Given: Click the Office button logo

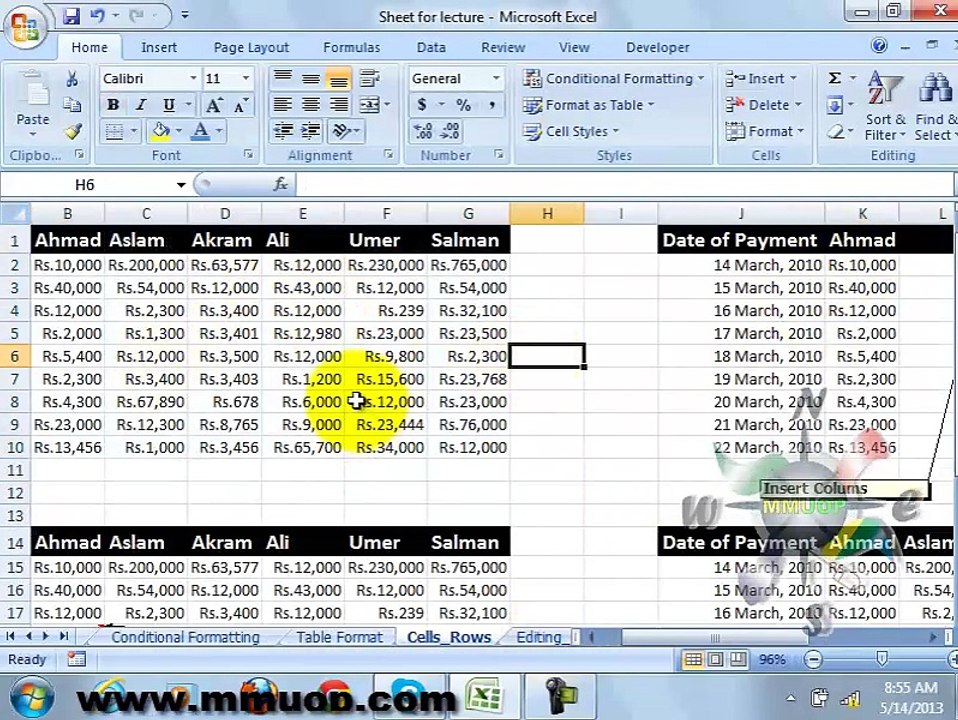Looking at the screenshot, I should point(24,28).
